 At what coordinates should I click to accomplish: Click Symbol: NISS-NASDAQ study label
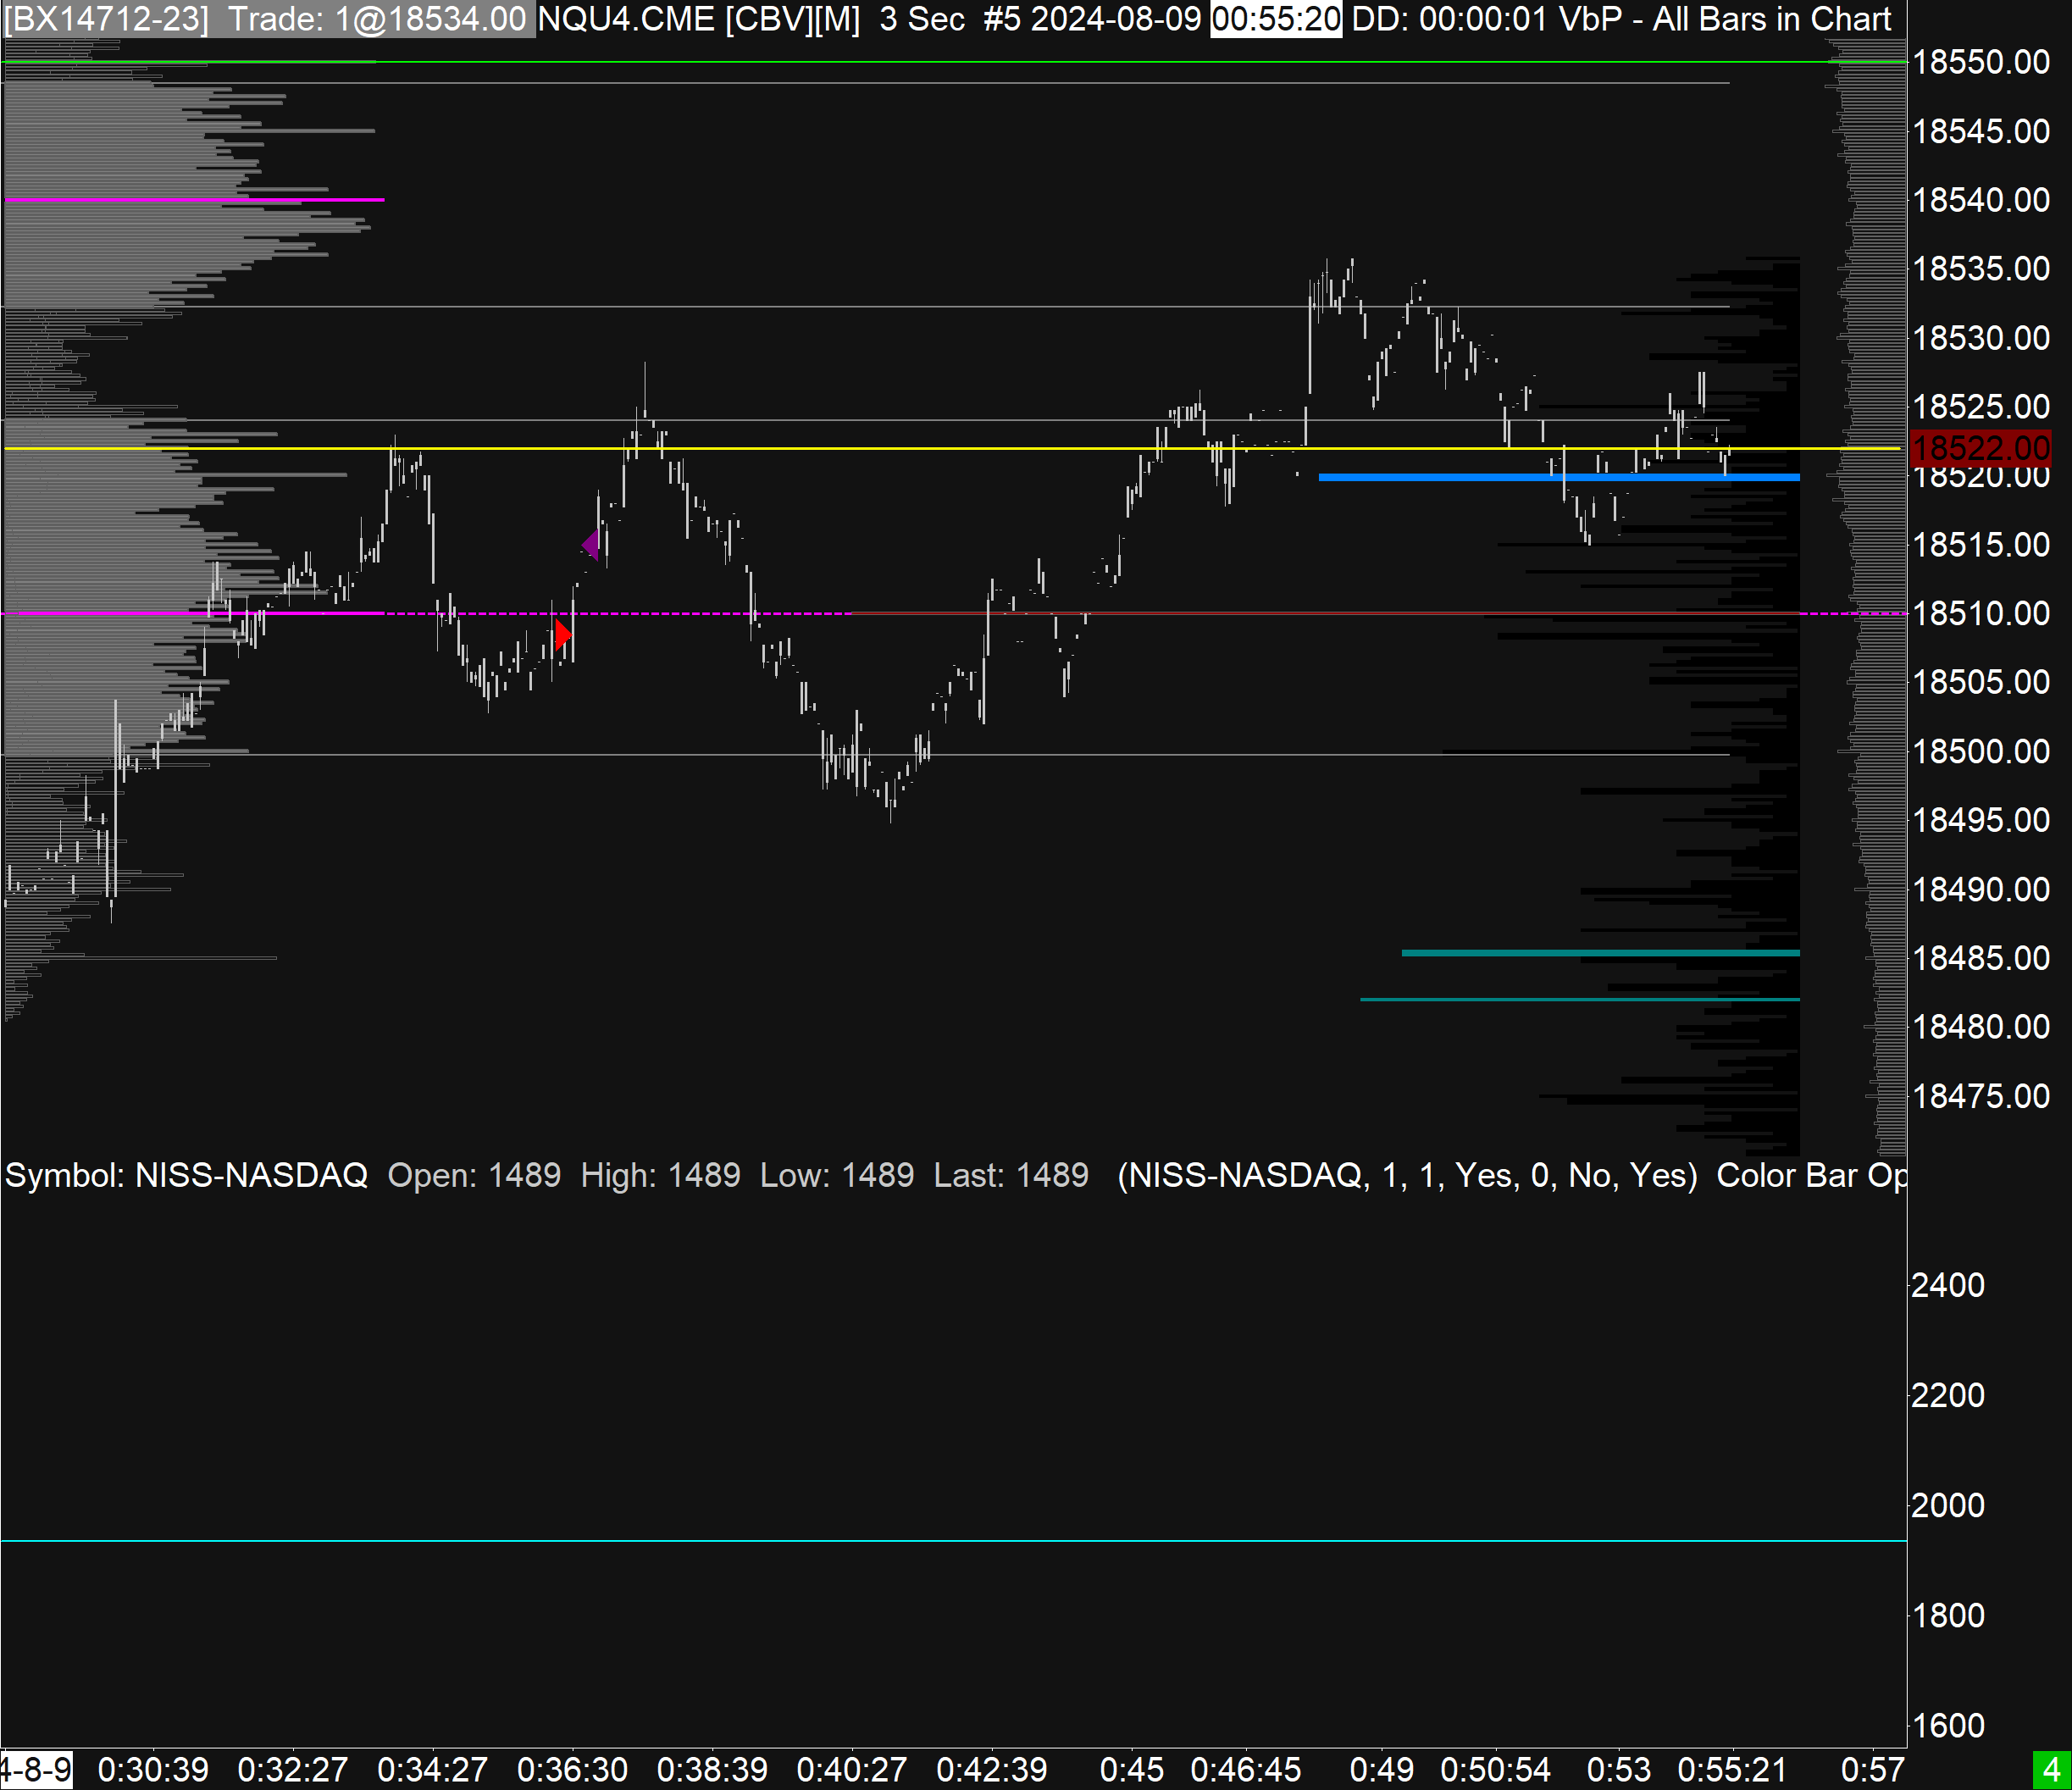point(186,1175)
